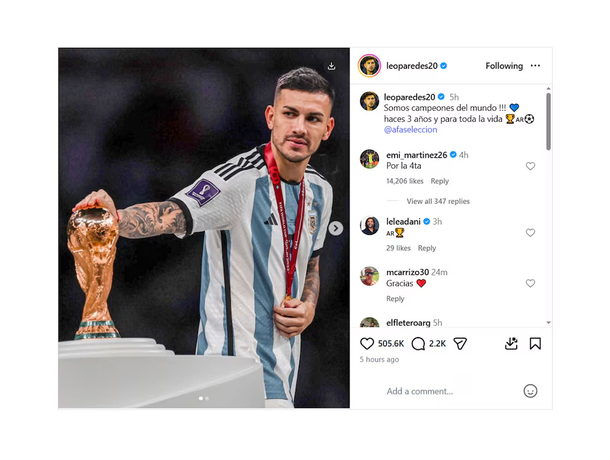The height and width of the screenshot is (460, 610).
Task: Like the post with heart icon
Action: tap(366, 344)
